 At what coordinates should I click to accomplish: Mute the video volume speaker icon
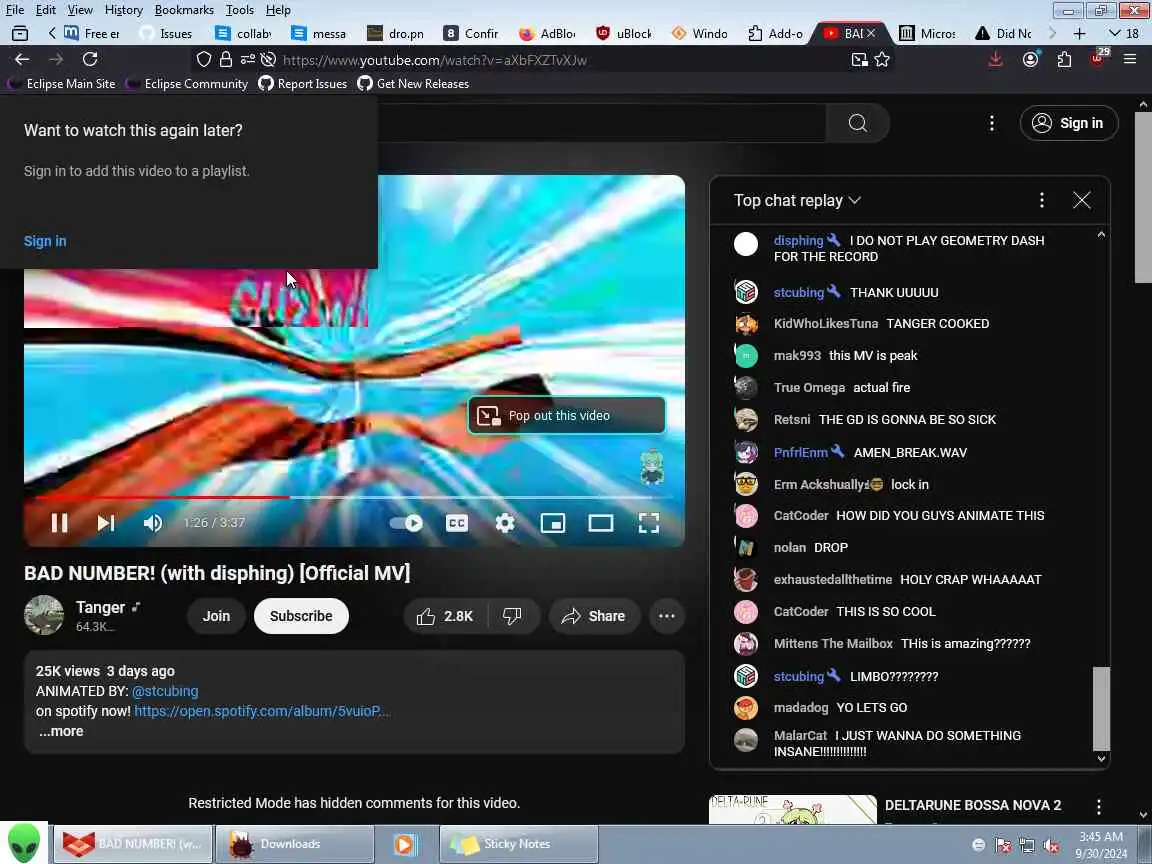point(153,522)
